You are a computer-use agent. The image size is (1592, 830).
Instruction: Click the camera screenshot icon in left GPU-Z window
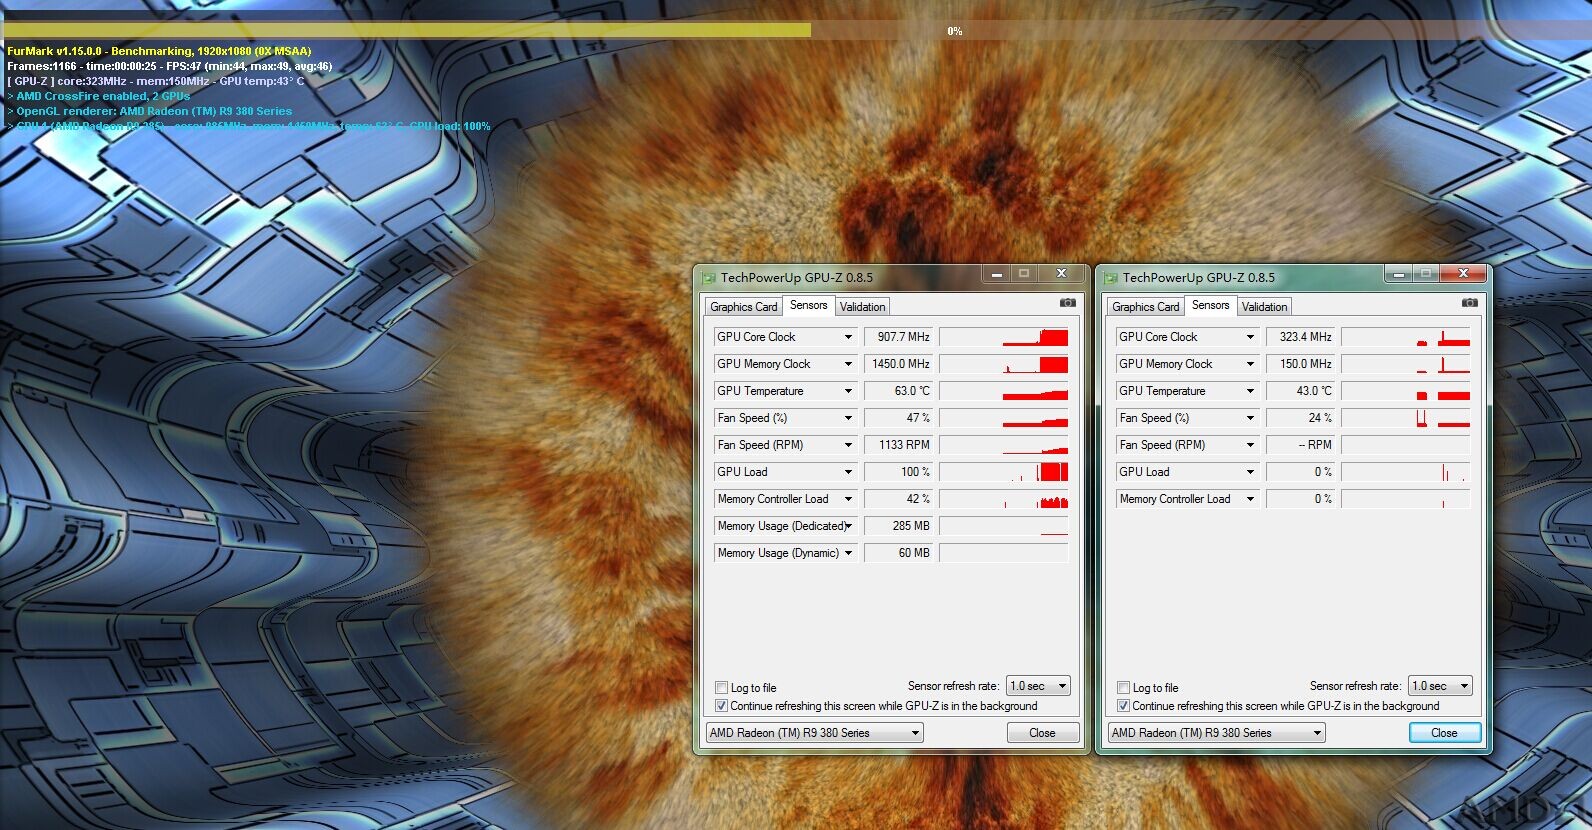tap(1068, 302)
